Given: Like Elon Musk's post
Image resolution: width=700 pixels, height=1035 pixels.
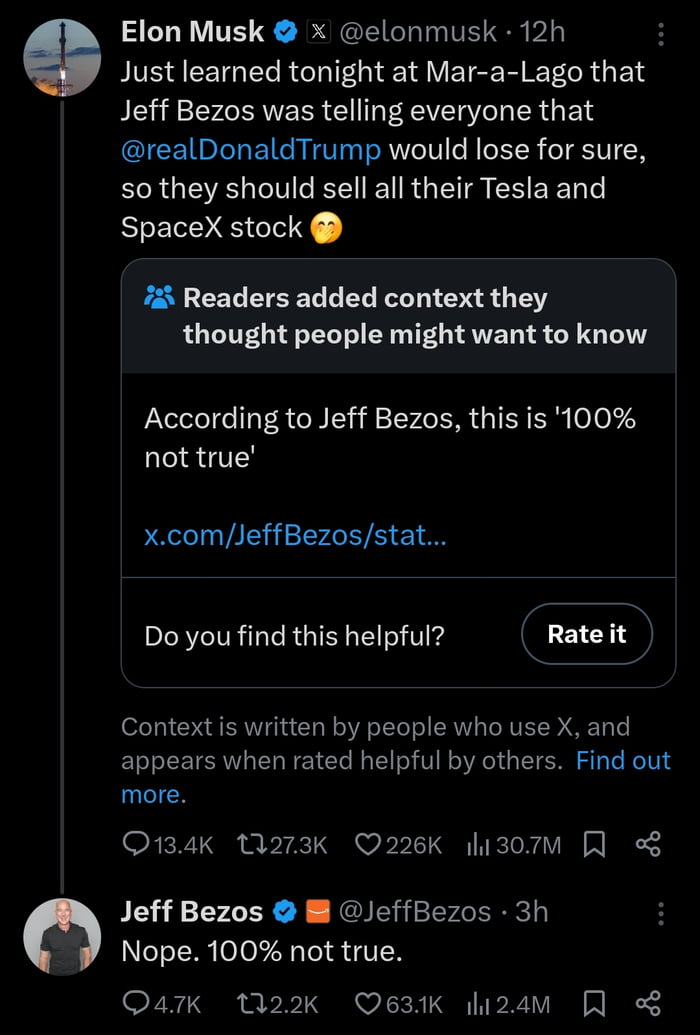Looking at the screenshot, I should click(x=367, y=845).
